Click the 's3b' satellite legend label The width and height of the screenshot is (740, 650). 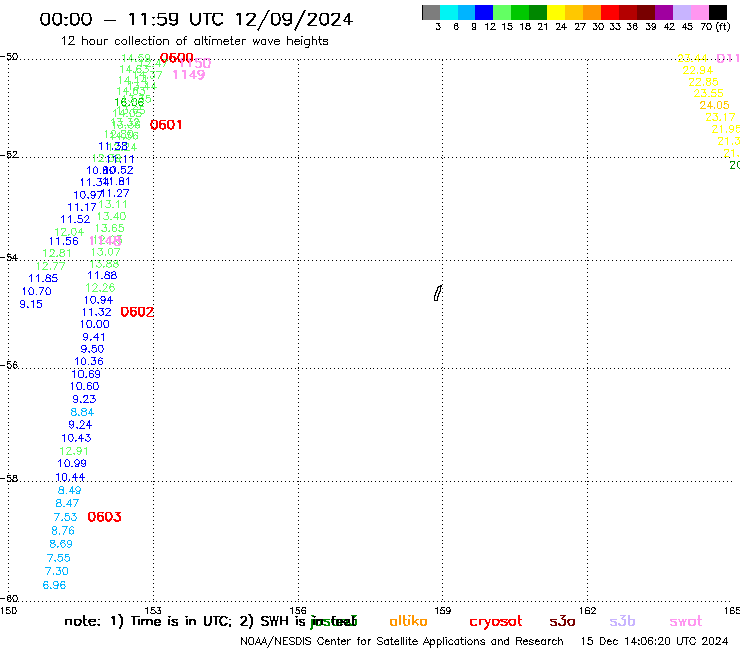coord(622,621)
